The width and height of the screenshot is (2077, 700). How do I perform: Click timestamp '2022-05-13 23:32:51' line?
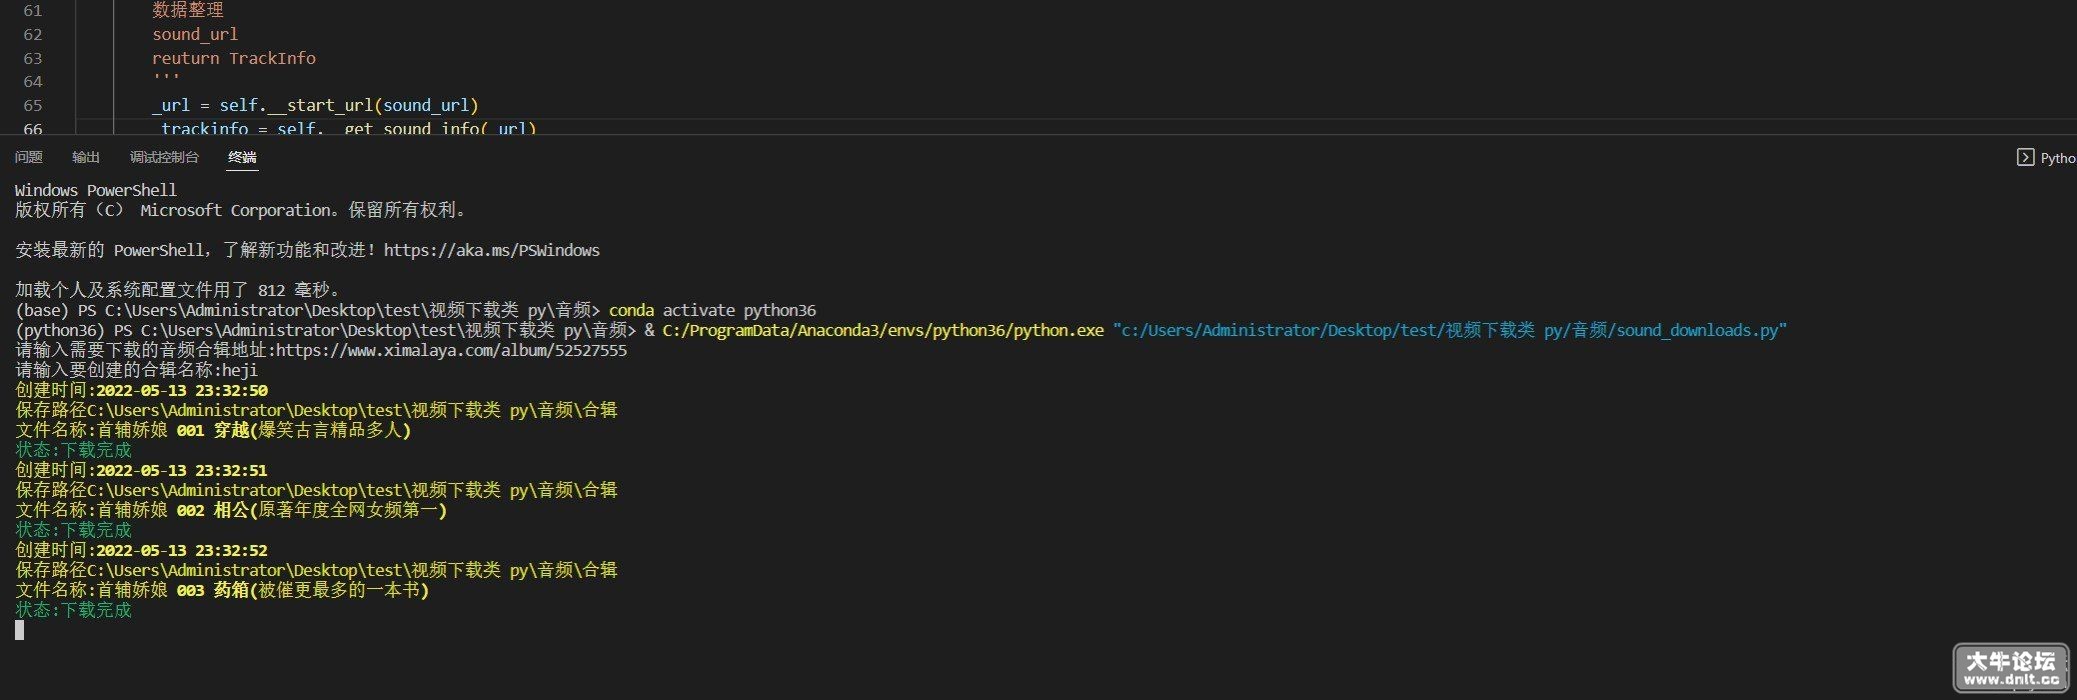[x=141, y=470]
